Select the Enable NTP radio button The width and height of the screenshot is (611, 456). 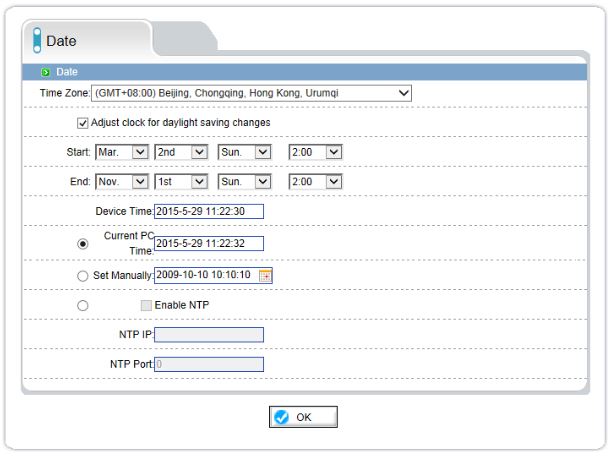pos(83,306)
